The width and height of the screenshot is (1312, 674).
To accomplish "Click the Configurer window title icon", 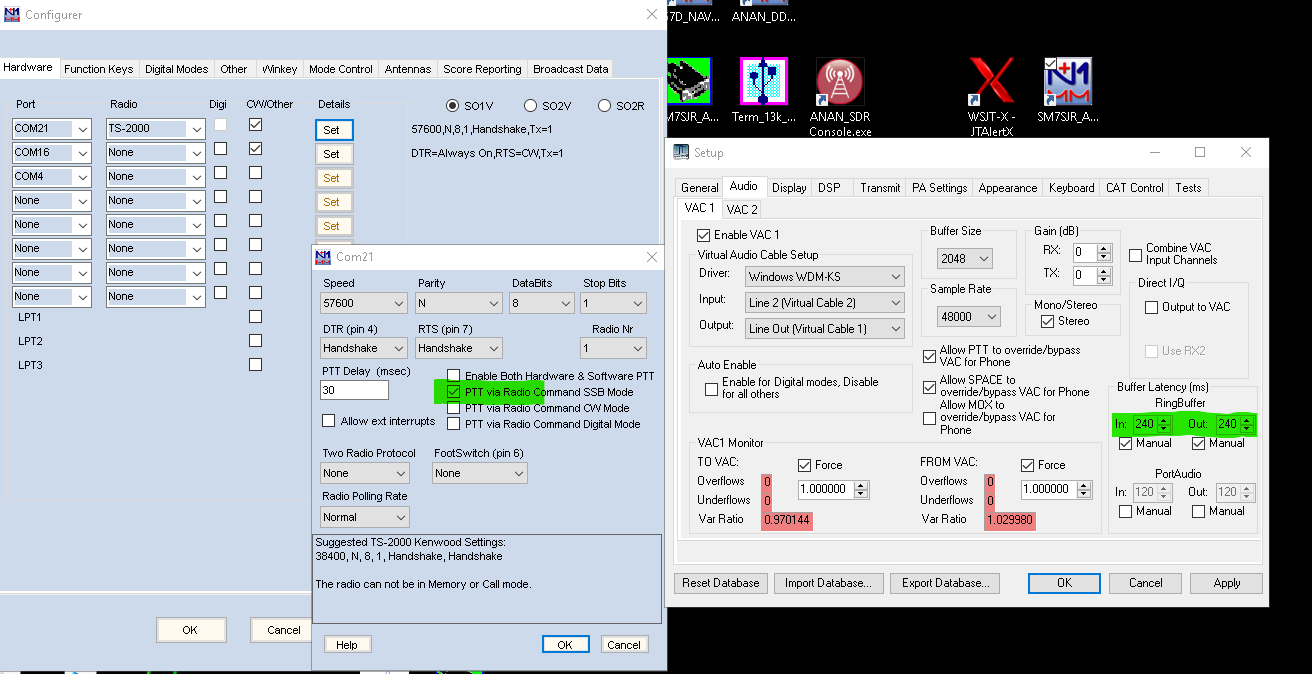I will pyautogui.click(x=13, y=15).
